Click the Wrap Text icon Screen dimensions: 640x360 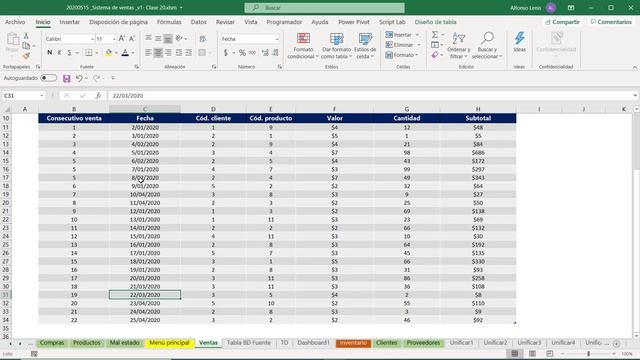pos(202,39)
